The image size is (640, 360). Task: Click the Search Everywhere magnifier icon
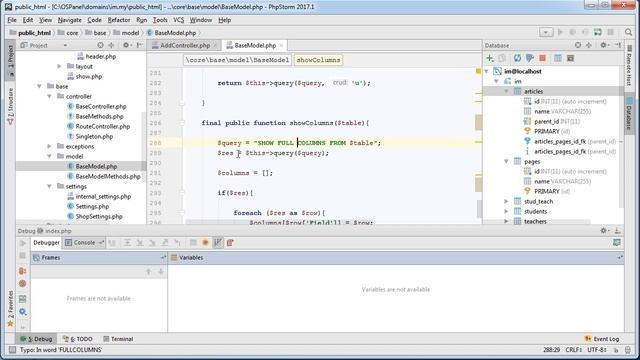[629, 32]
